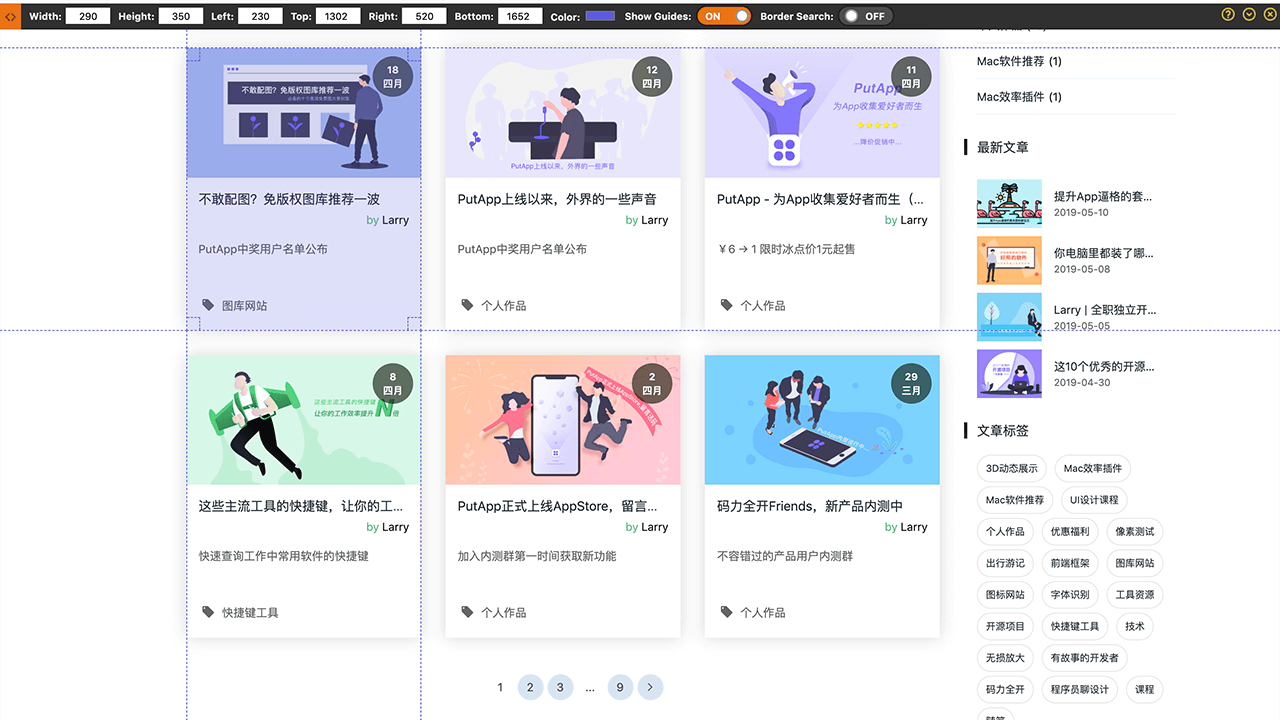The width and height of the screenshot is (1280, 720).
Task: Click the 29 三月 date badge
Action: [x=911, y=384]
